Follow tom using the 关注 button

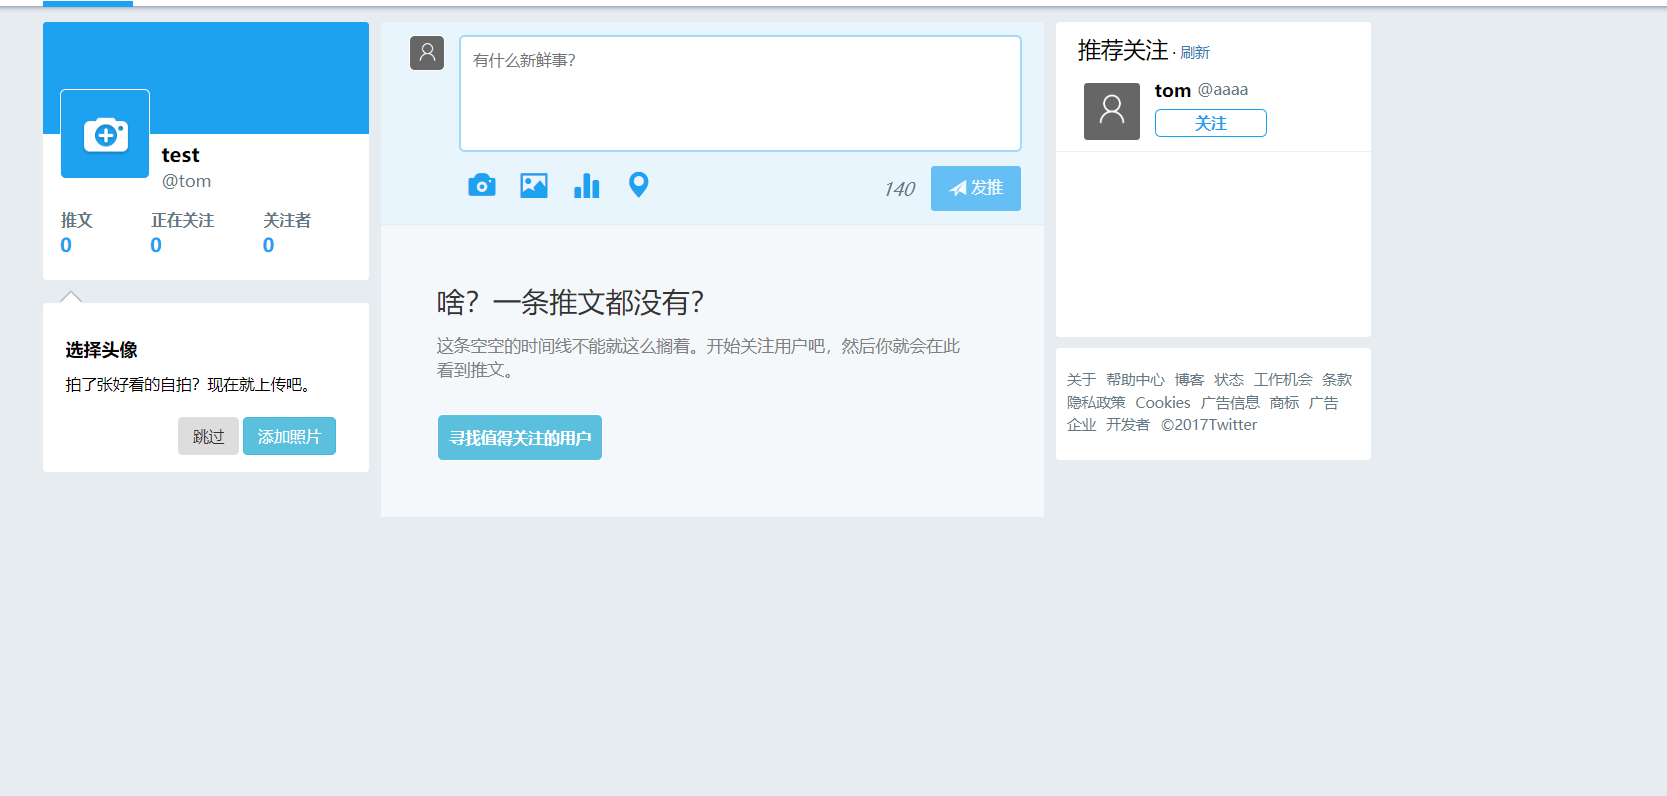coord(1211,123)
